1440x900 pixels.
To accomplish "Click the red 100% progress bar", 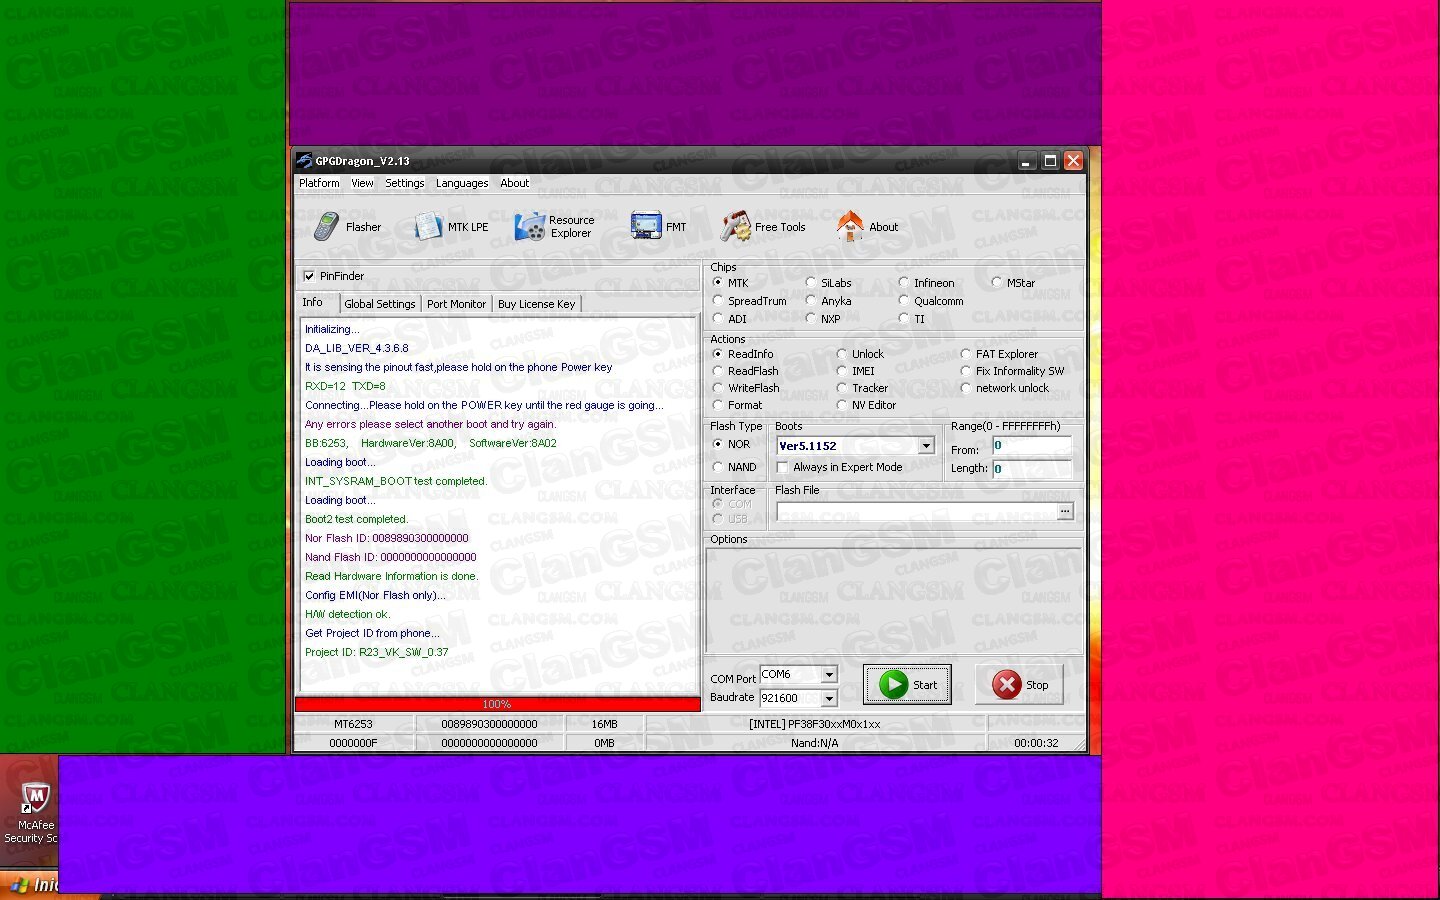I will [497, 704].
